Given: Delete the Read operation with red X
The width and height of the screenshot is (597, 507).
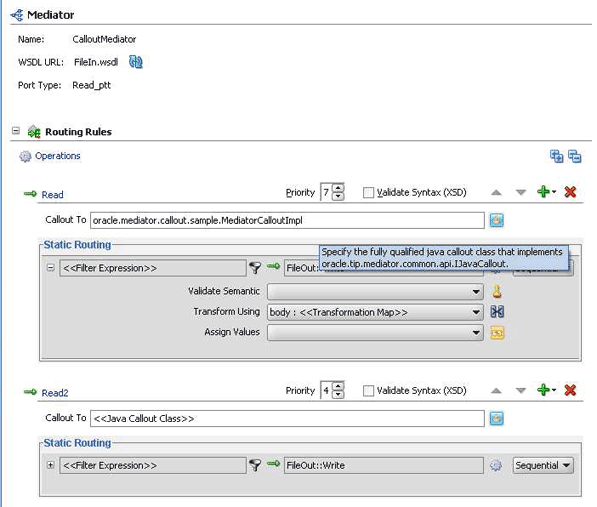Looking at the screenshot, I should (x=570, y=192).
